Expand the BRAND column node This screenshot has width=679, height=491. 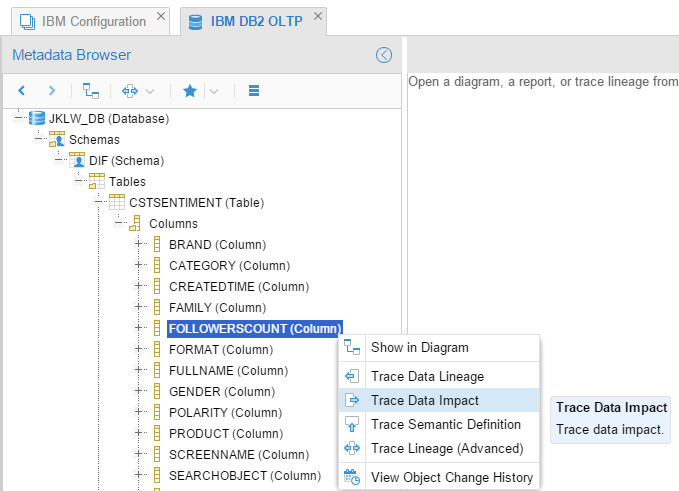[x=139, y=243]
